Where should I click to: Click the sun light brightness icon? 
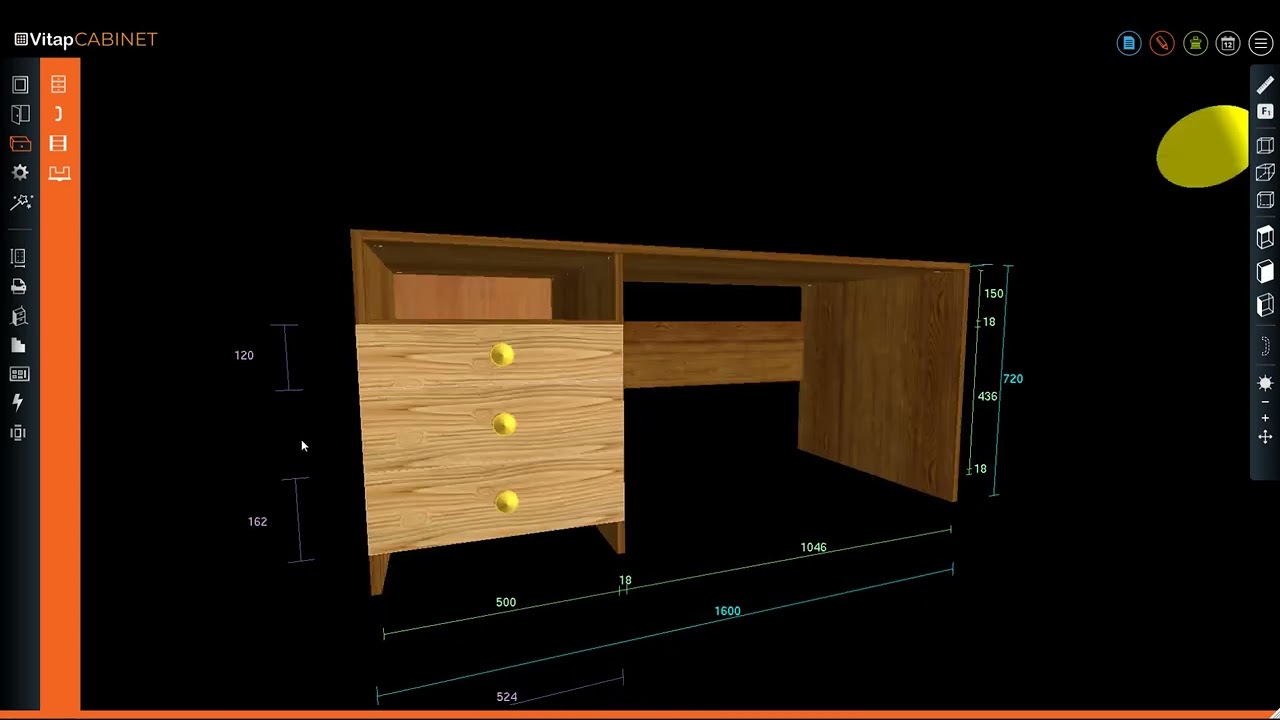pos(1265,383)
